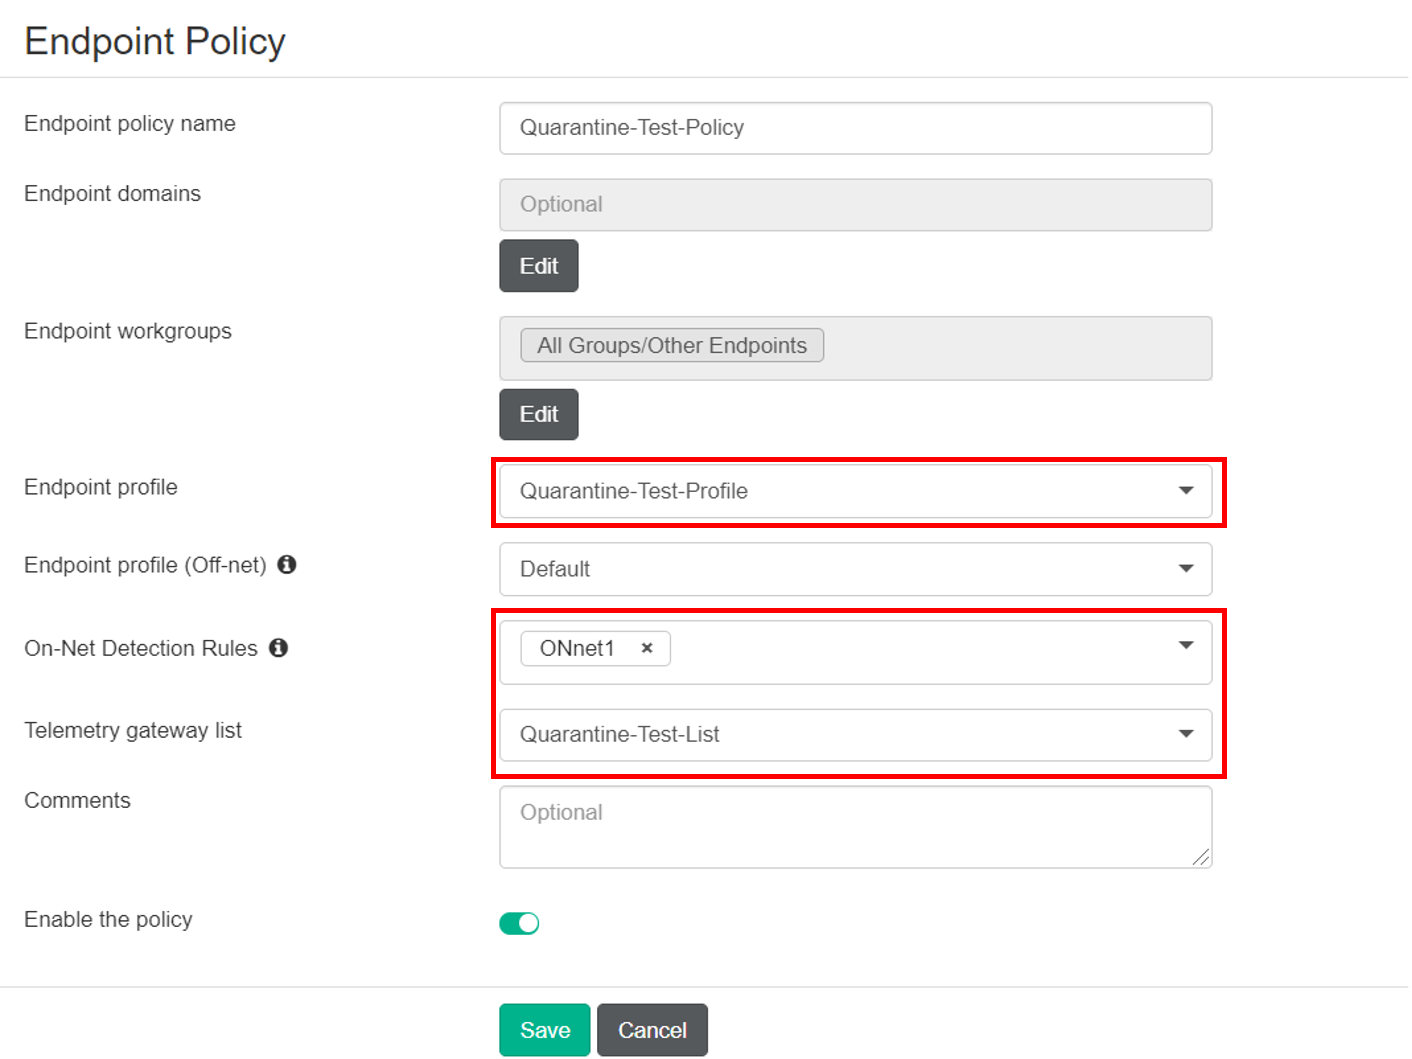Screen dimensions: 1412x1059
Task: Click the Endpoint policy name label
Action: 130,123
